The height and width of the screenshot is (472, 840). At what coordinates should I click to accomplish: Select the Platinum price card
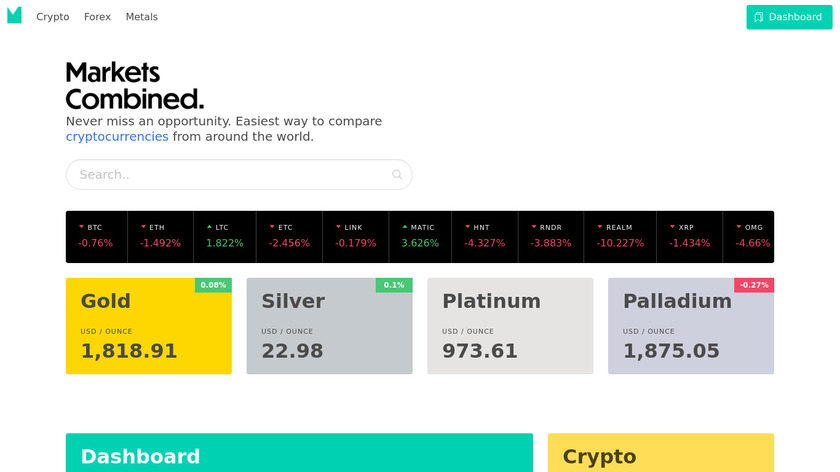(510, 326)
